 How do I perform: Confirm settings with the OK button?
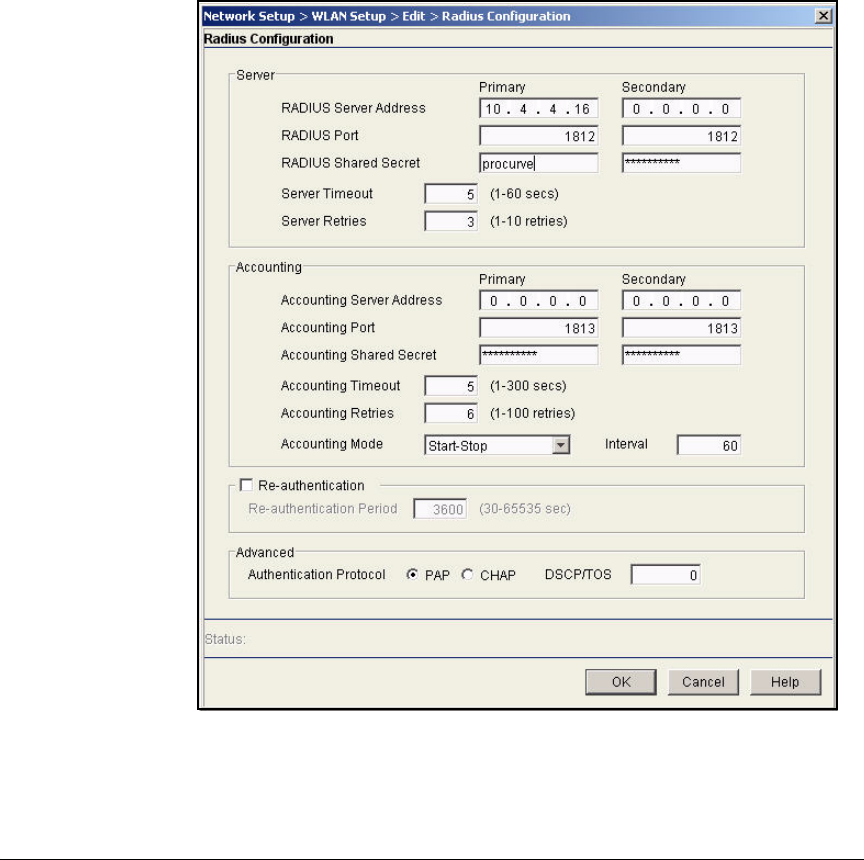click(x=621, y=682)
